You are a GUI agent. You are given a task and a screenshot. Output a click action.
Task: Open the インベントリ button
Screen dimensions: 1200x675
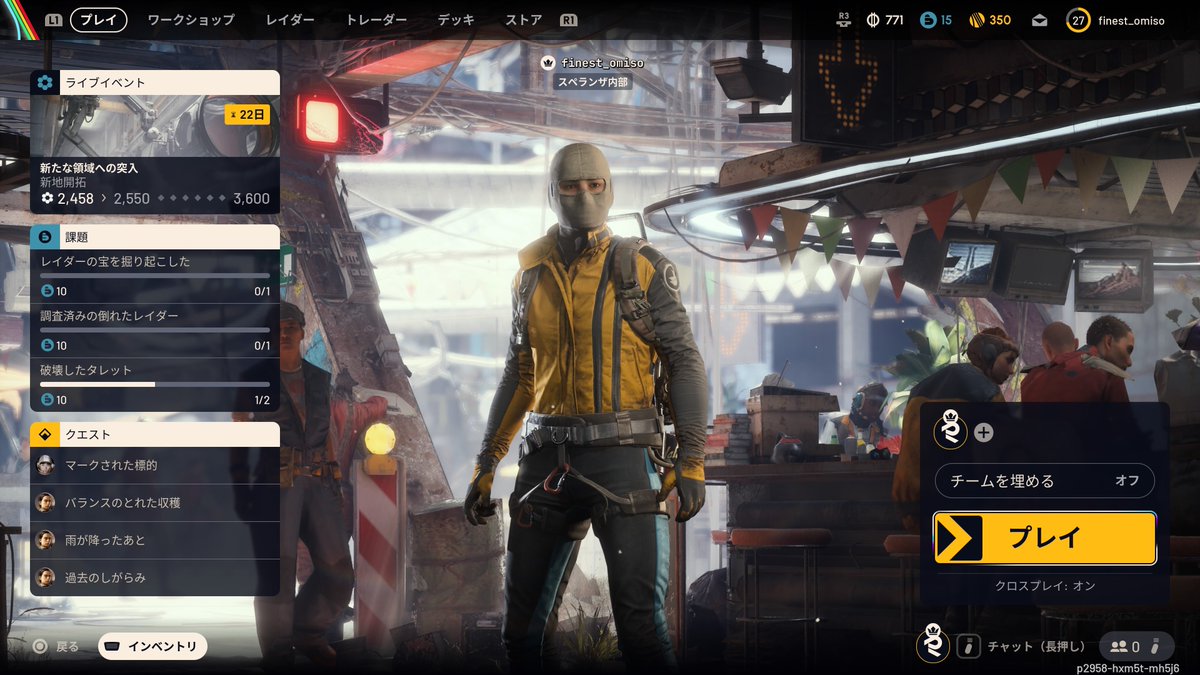[x=153, y=646]
